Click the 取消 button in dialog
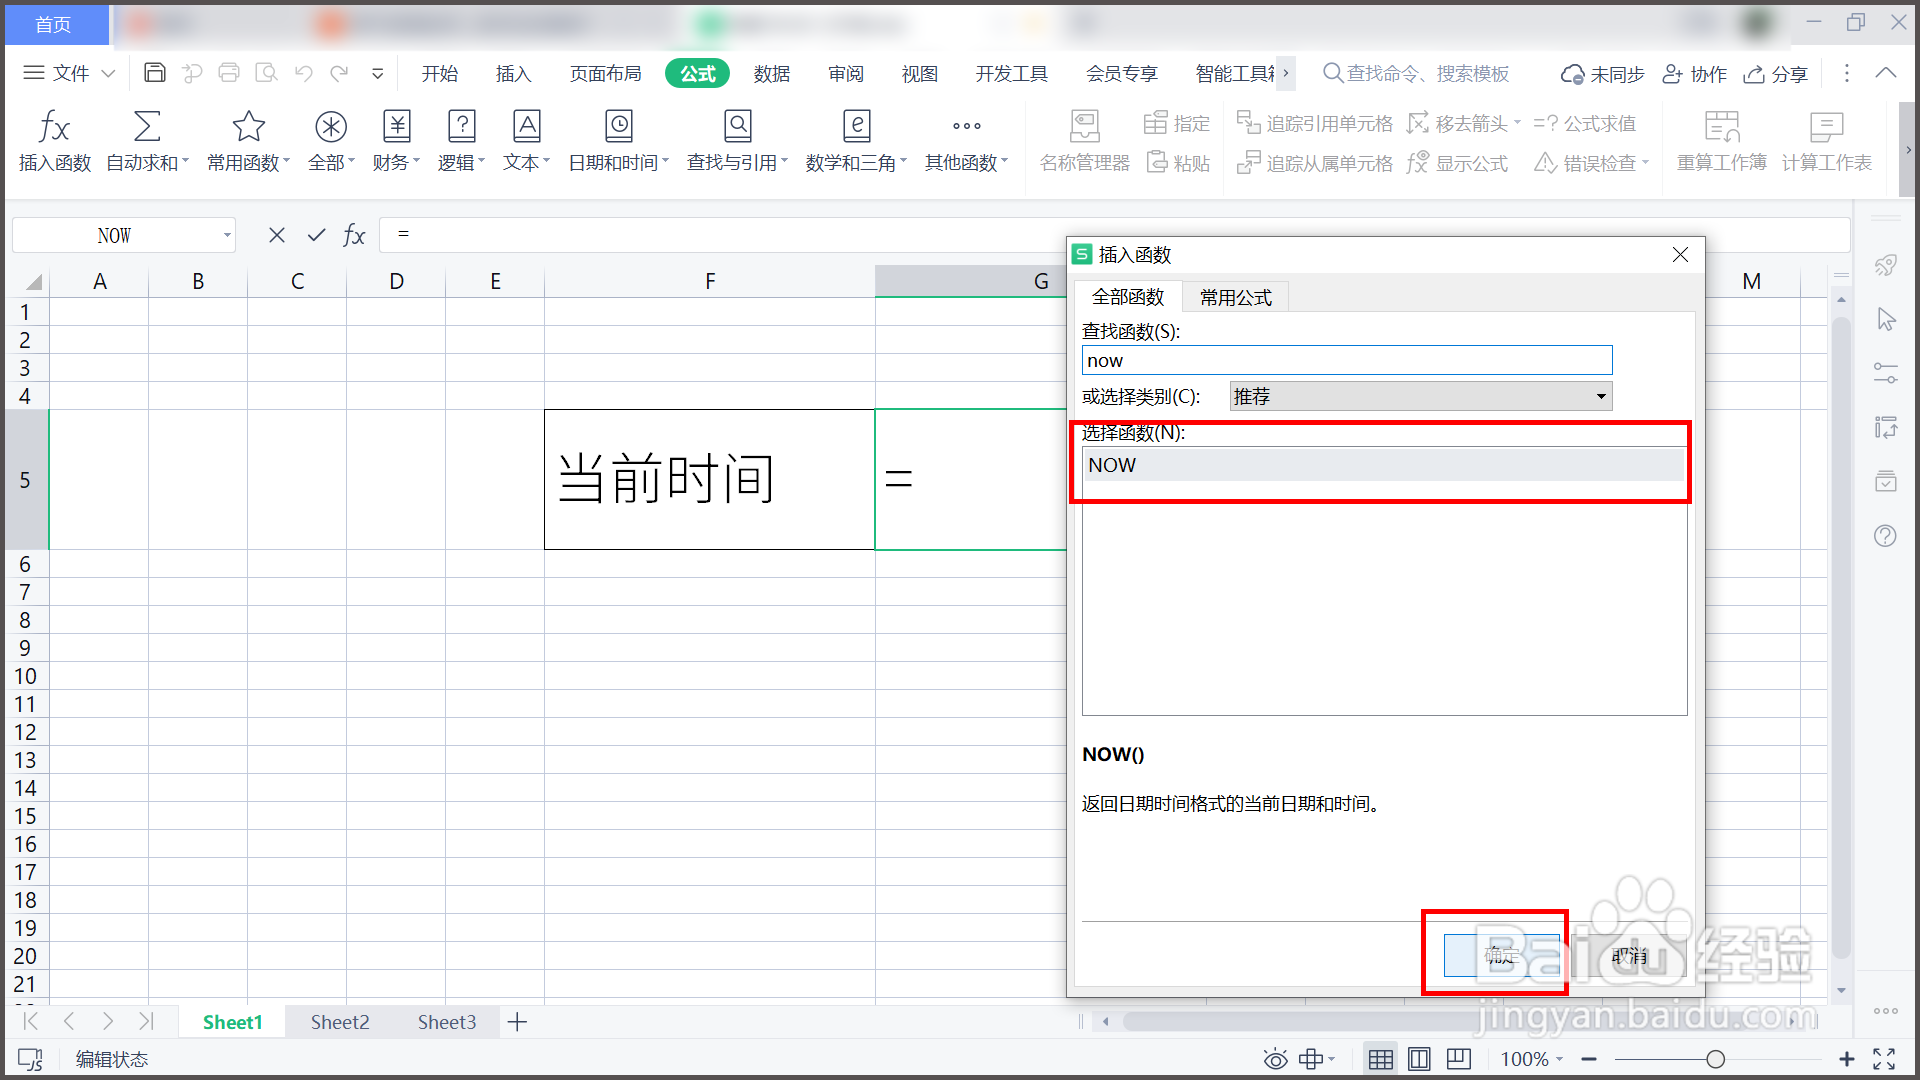 click(x=1629, y=956)
